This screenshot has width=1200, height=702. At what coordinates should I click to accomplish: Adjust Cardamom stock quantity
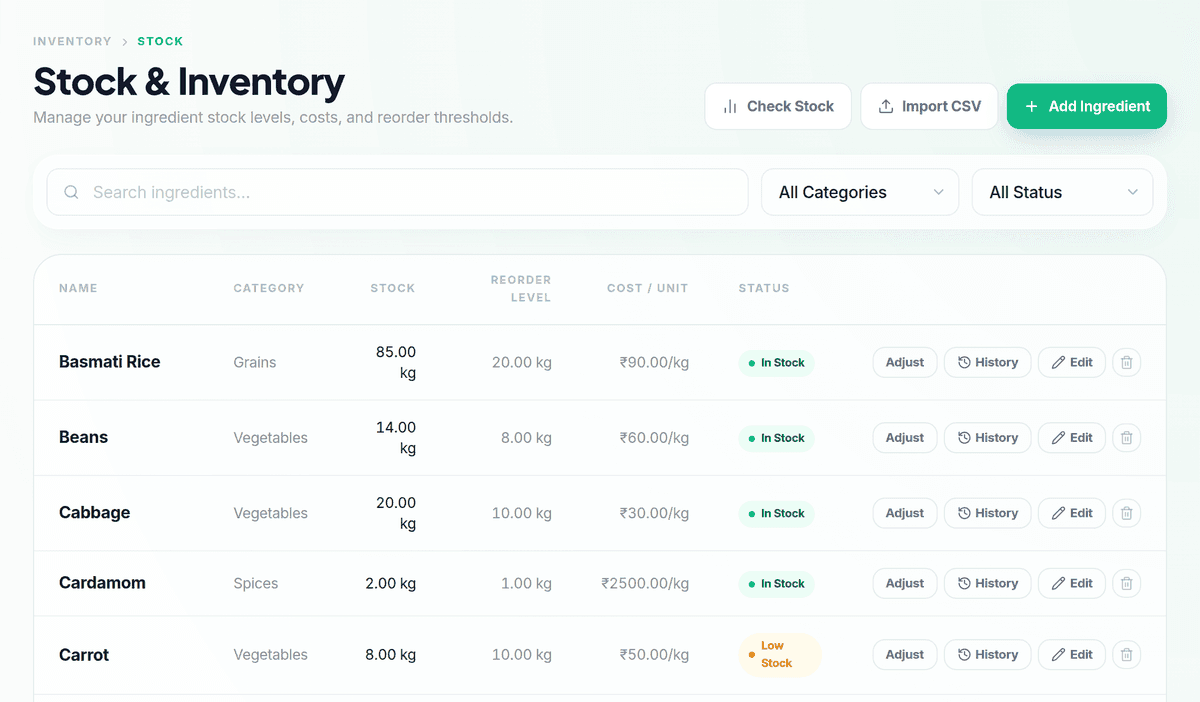click(905, 583)
